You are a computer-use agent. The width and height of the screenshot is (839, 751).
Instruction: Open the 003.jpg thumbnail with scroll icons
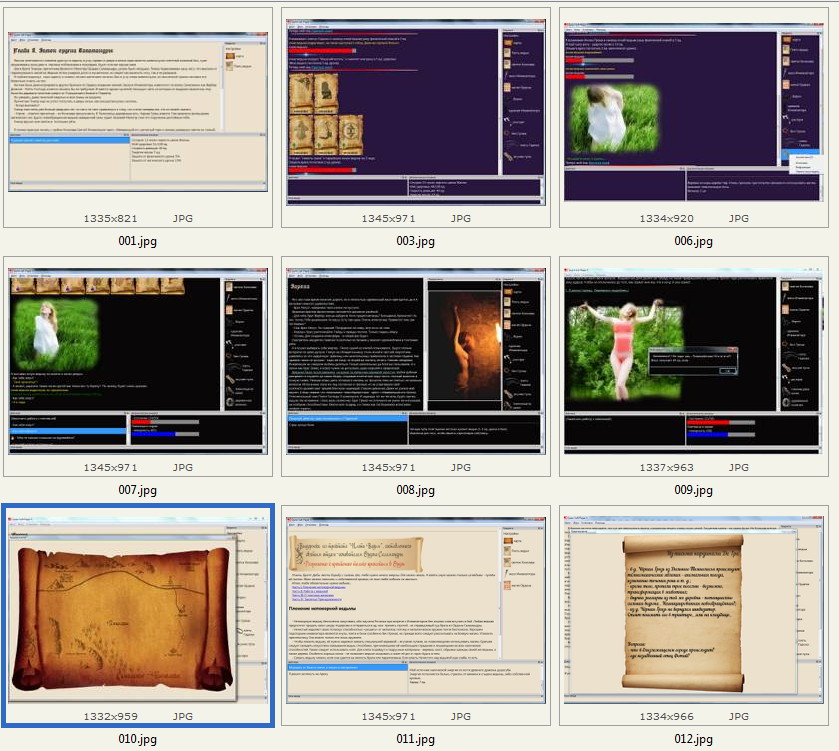tap(415, 111)
